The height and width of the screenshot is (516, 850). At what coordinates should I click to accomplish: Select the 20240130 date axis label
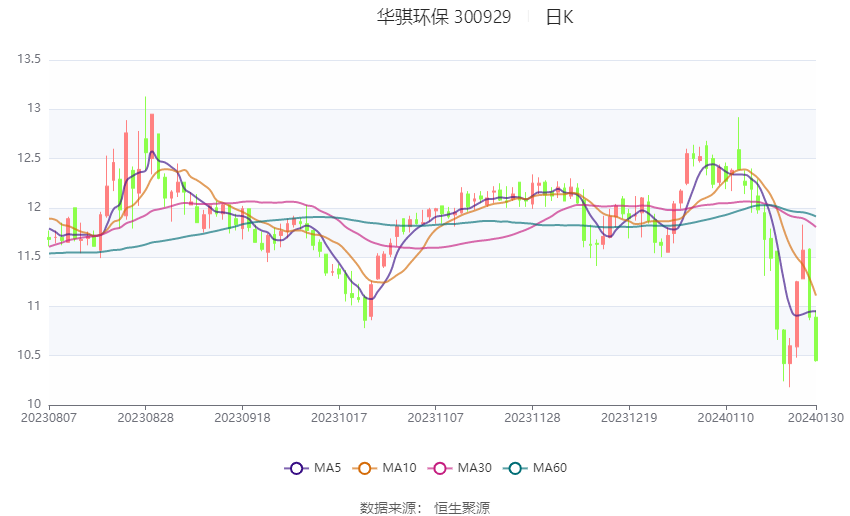coord(816,418)
